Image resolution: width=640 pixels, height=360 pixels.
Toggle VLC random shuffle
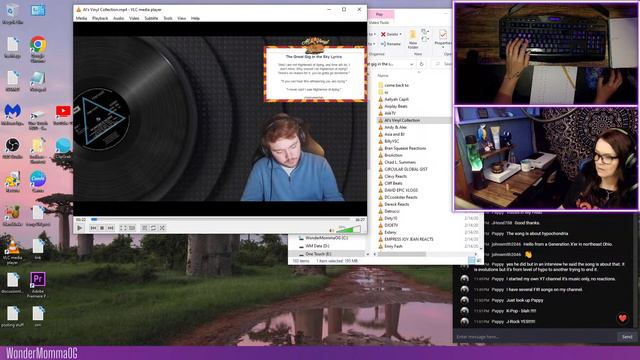pos(162,228)
